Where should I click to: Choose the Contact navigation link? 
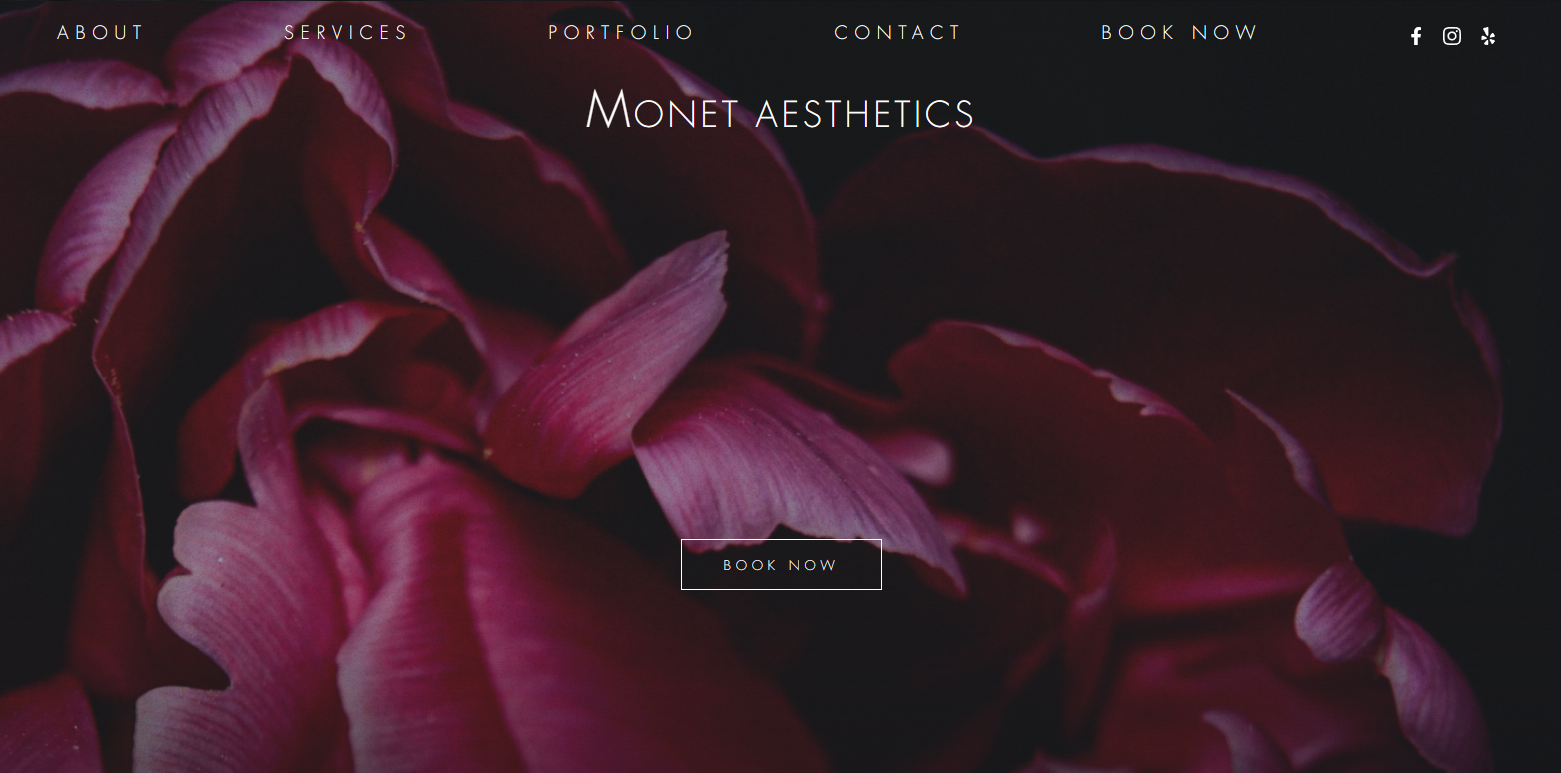point(898,33)
